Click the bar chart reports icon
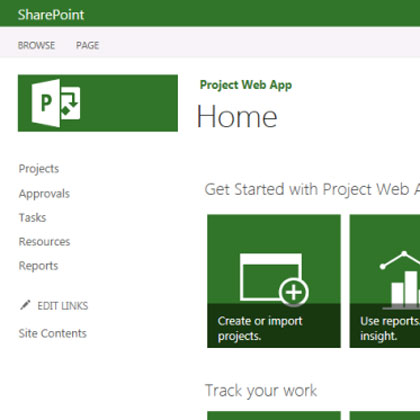This screenshot has height=420, width=420. (401, 280)
